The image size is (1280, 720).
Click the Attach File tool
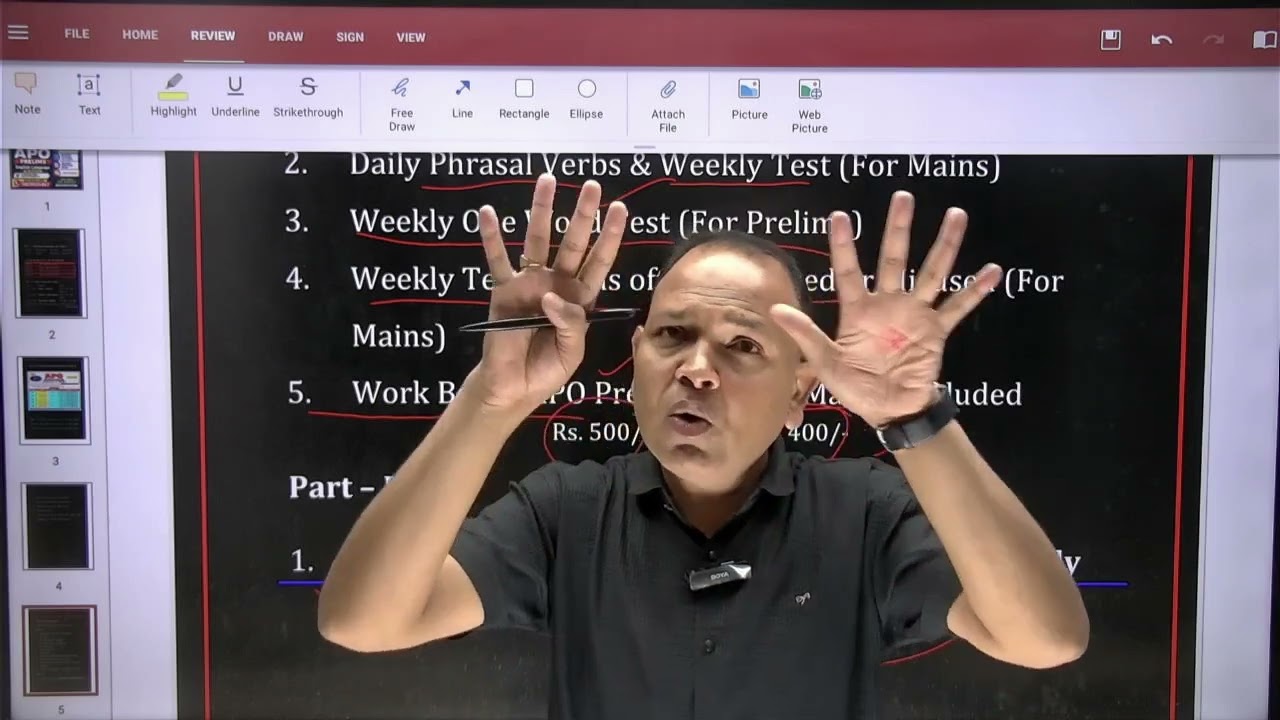click(x=668, y=106)
